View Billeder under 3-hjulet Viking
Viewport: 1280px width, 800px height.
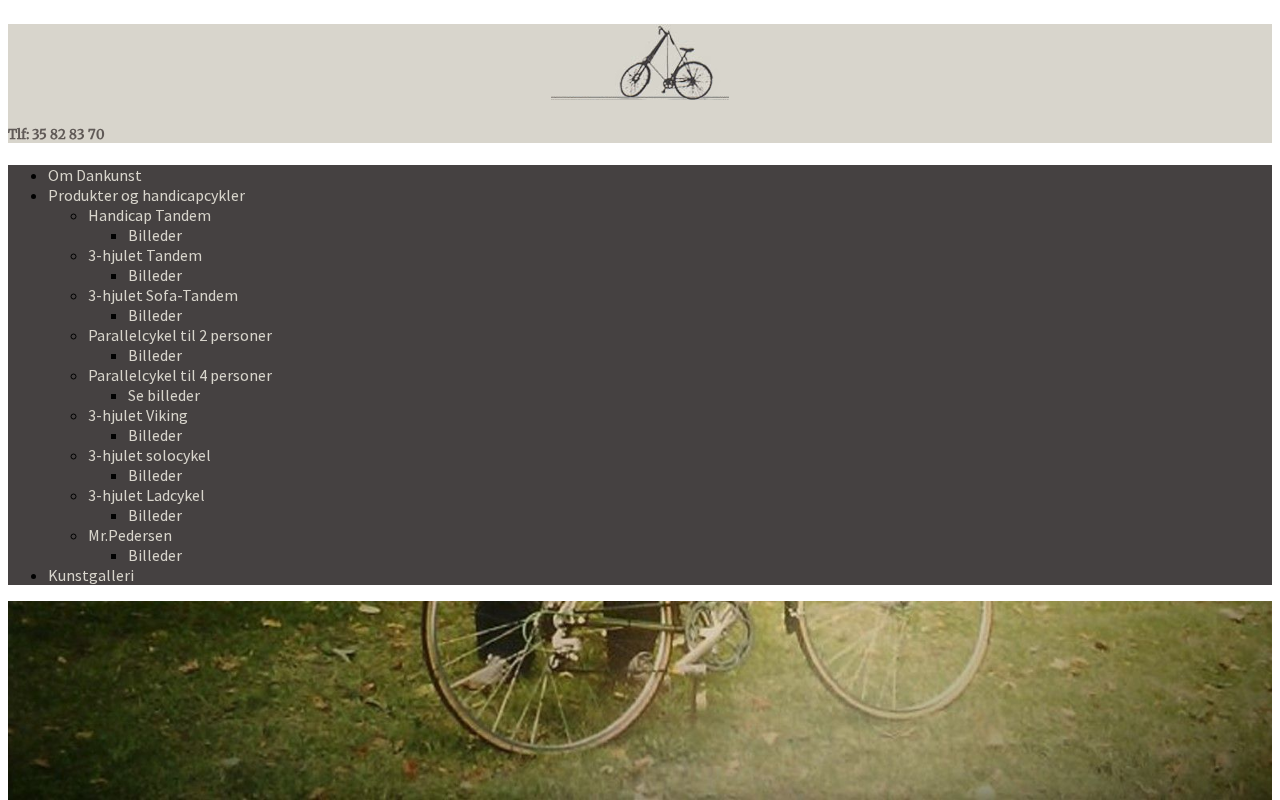pyautogui.click(x=155, y=435)
